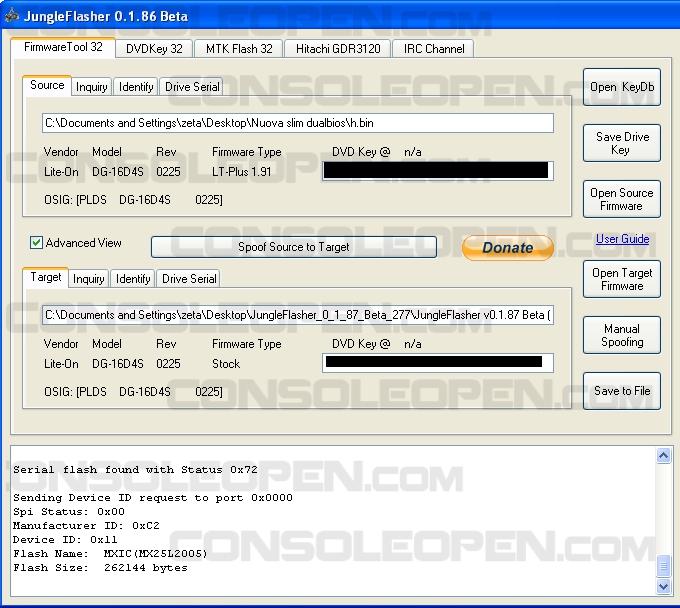
Task: Click the 'Device ID: 0x11' log line
Action: point(65,540)
